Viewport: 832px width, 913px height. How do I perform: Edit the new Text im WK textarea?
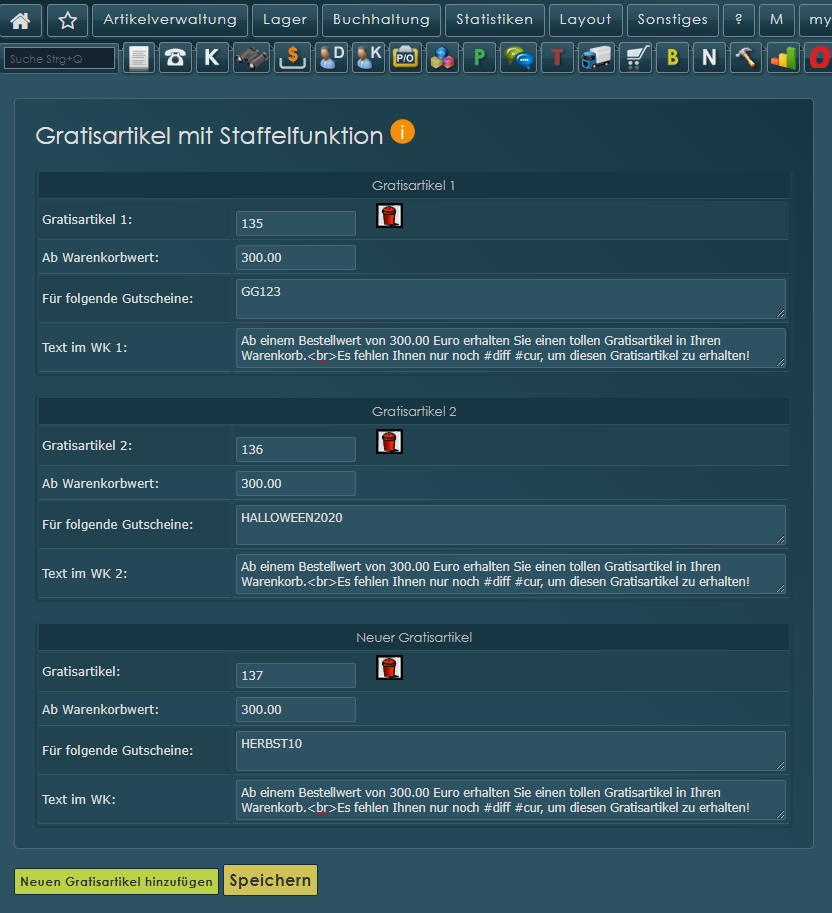tap(511, 799)
